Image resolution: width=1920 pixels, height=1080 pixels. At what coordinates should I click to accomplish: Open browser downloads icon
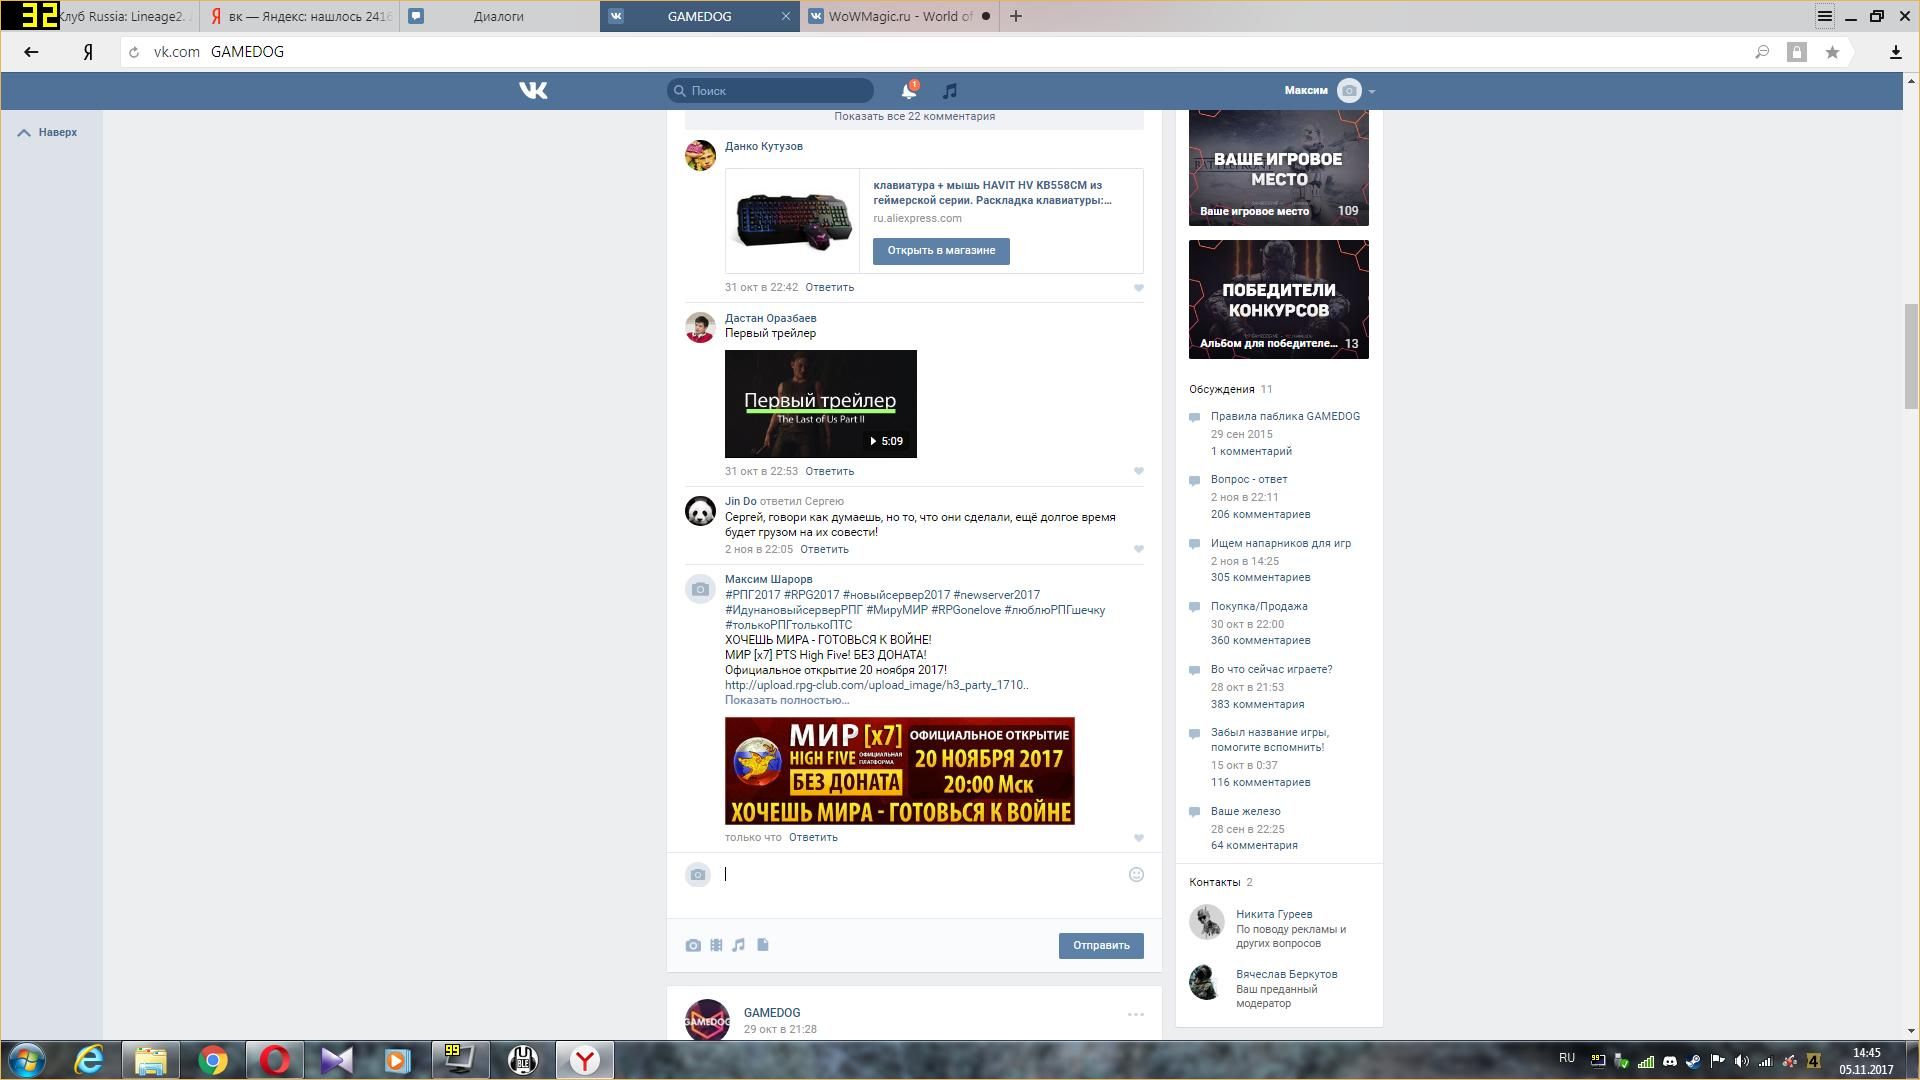pyautogui.click(x=1895, y=52)
